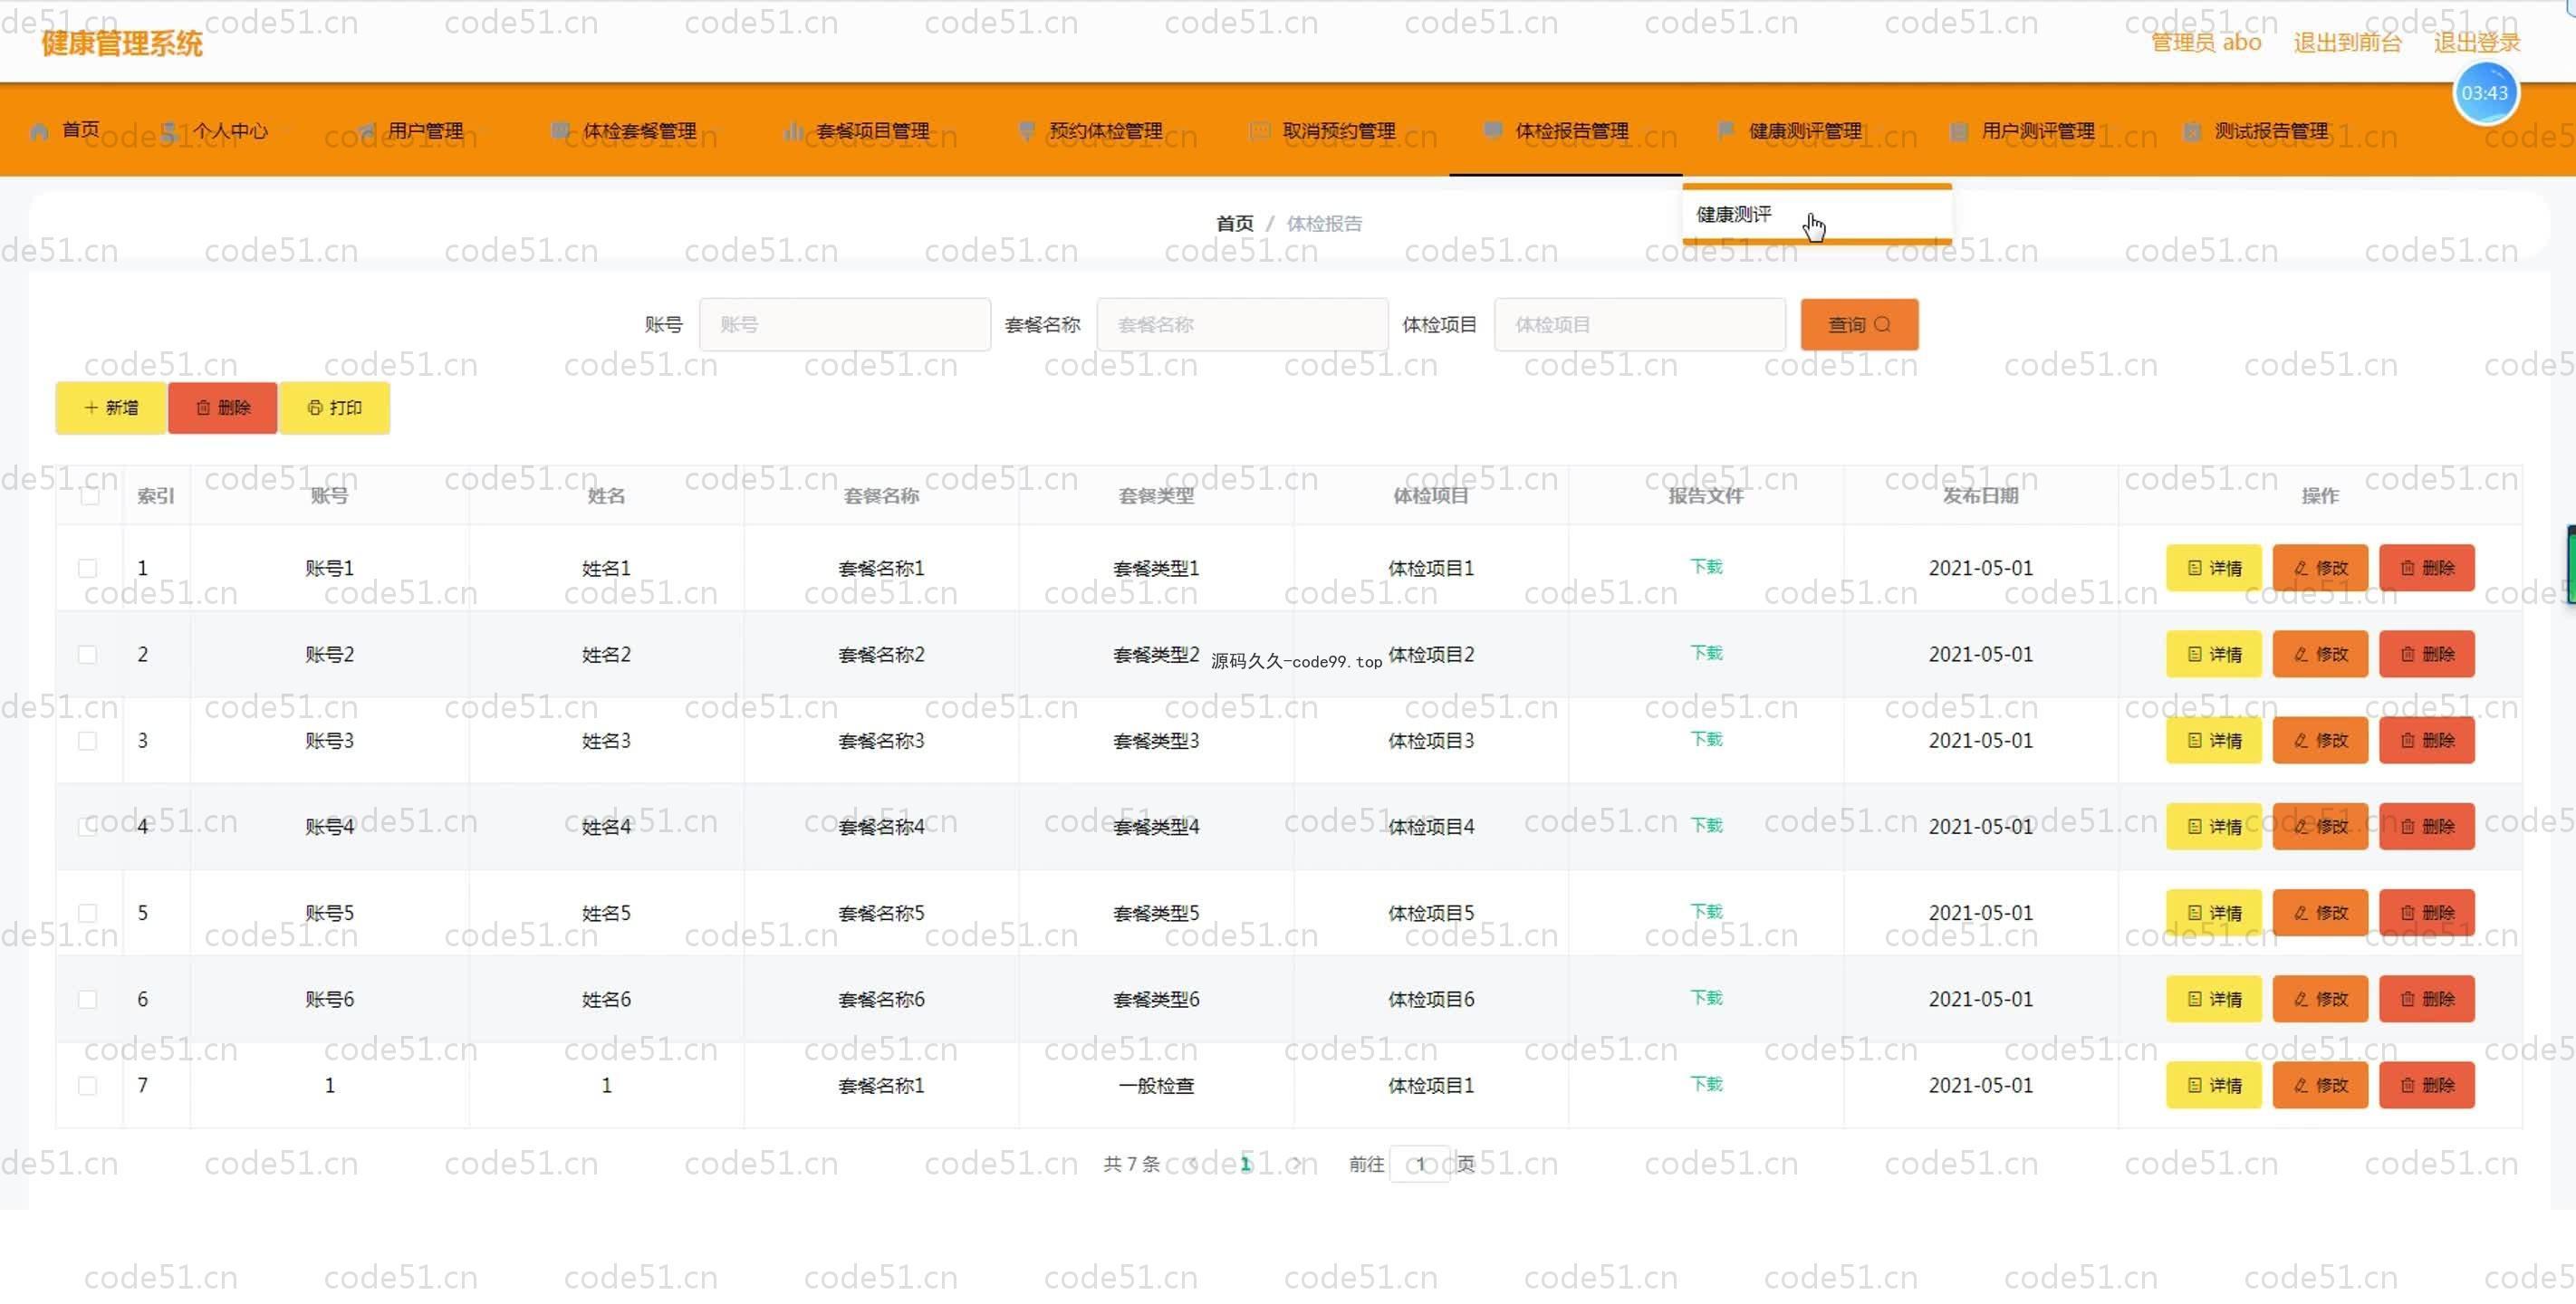Toggle the select-all header checkbox
Viewport: 2576px width, 1304px height.
[90, 496]
